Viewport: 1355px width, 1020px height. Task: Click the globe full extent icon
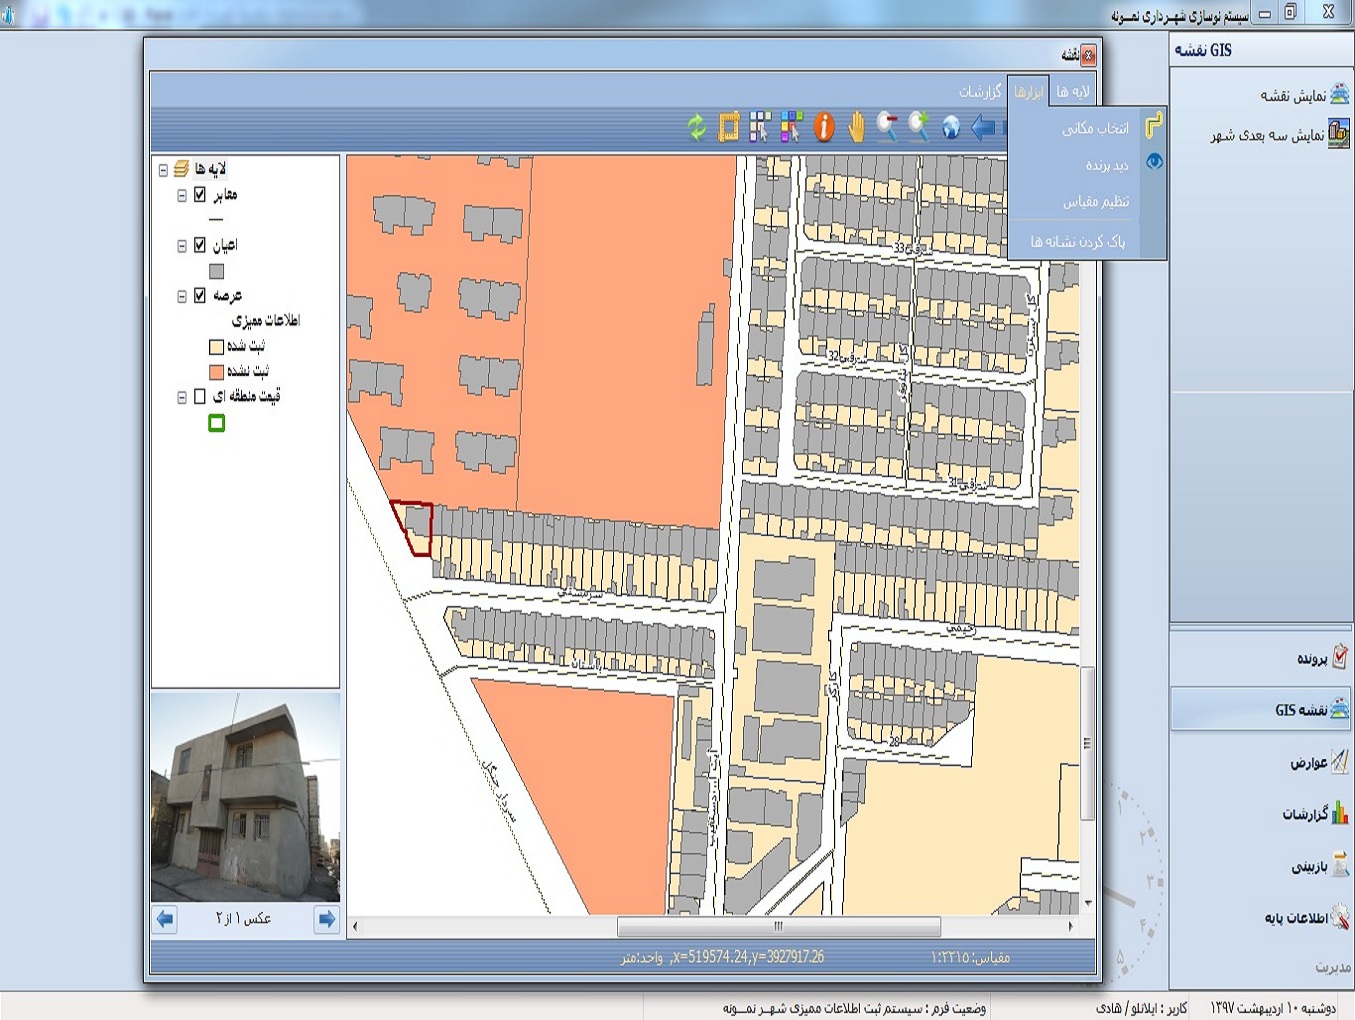(x=951, y=127)
